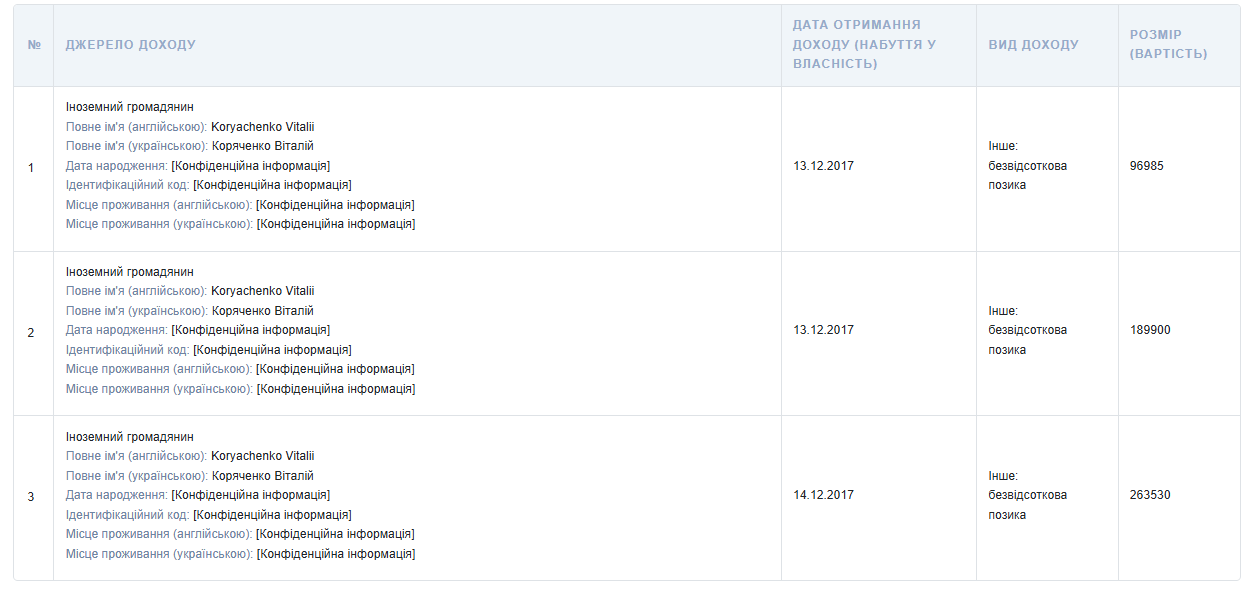Click the "Дата отримання доходу" column header

(864, 44)
